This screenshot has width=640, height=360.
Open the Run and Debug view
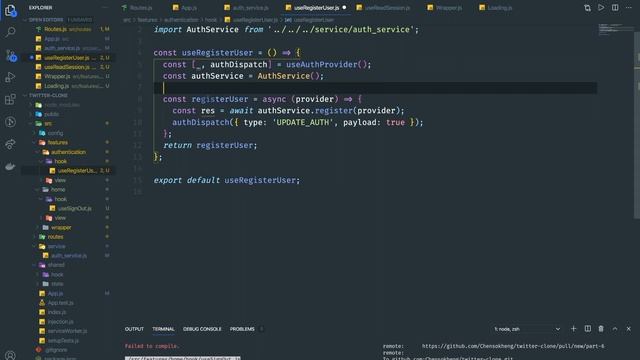click(10, 77)
